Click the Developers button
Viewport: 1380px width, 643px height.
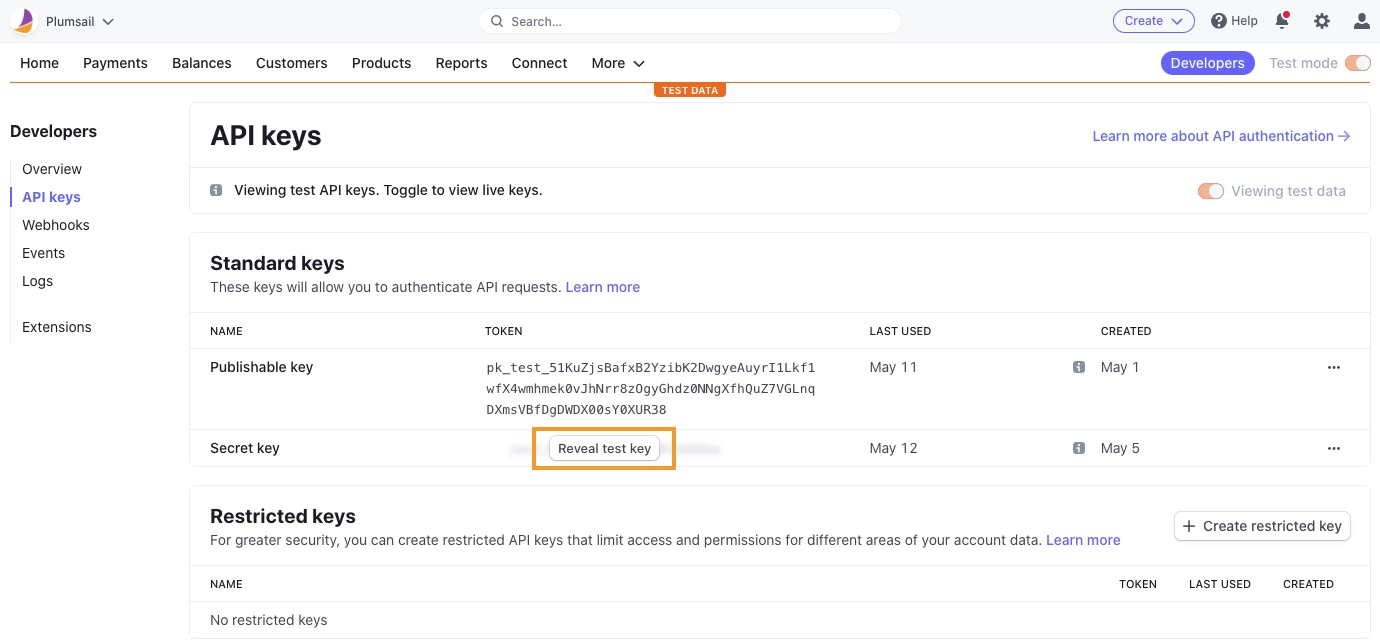[1207, 63]
